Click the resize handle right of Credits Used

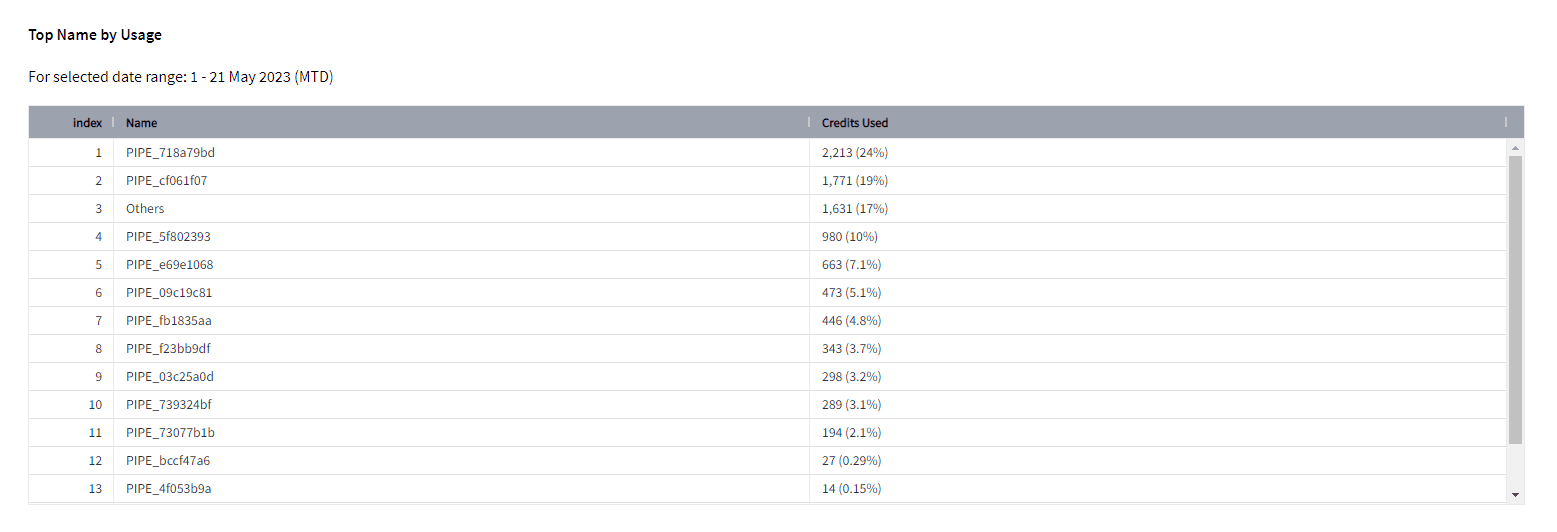coord(1505,123)
